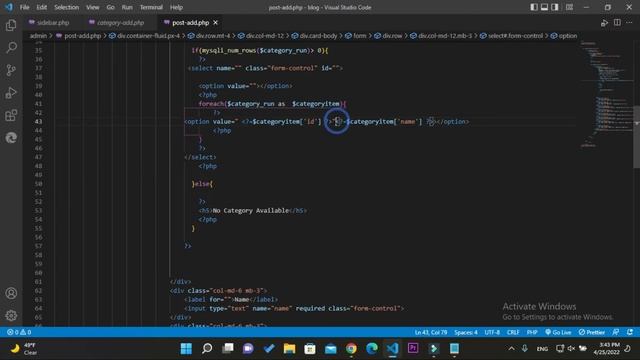Open Adobe Premiere Pro from taskbar
640x360 pixels.
point(413,349)
